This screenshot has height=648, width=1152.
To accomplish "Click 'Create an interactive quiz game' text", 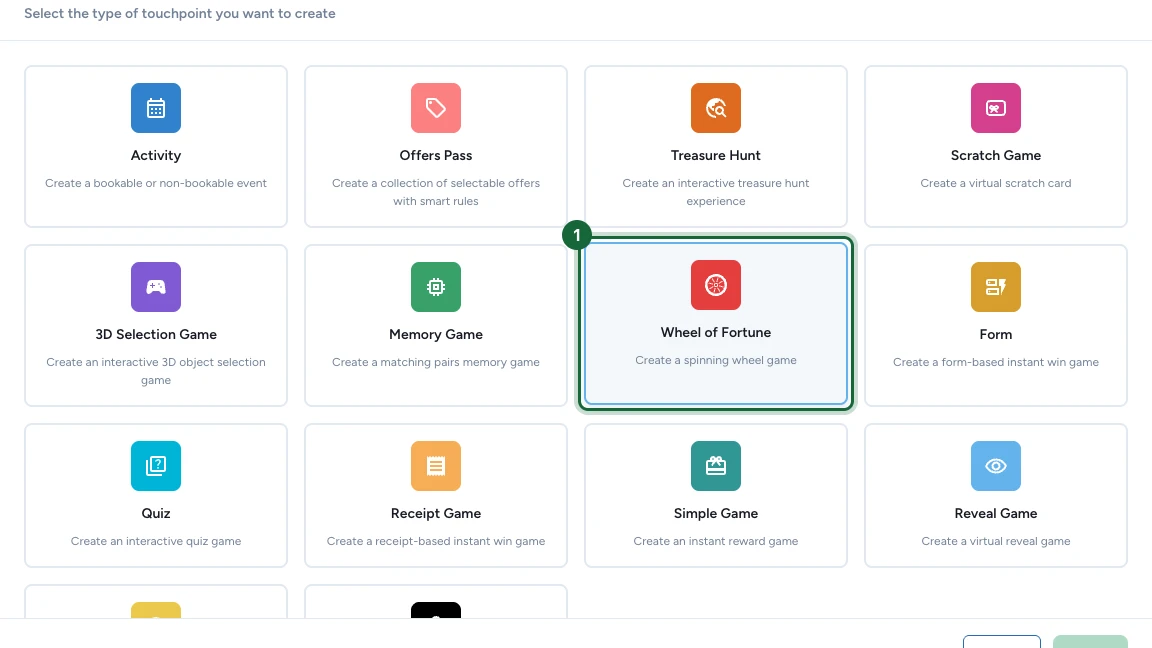I will point(156,541).
